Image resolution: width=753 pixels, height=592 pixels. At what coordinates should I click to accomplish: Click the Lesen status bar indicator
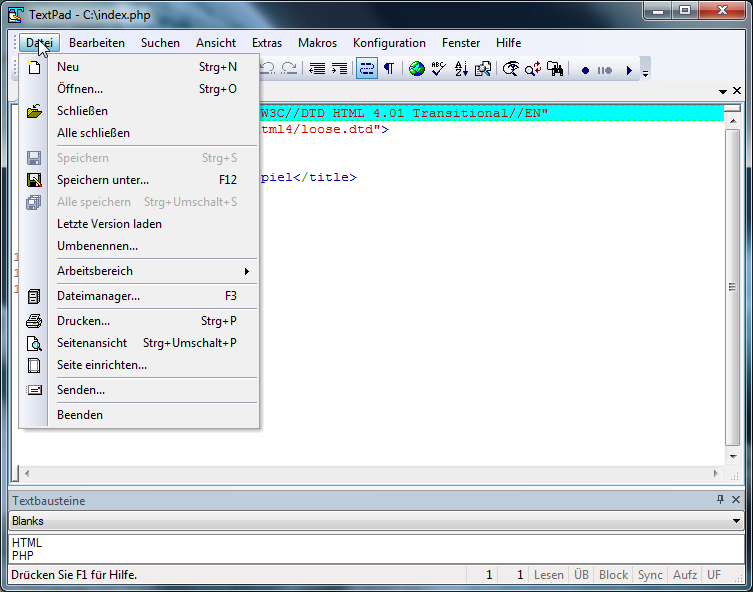(548, 575)
